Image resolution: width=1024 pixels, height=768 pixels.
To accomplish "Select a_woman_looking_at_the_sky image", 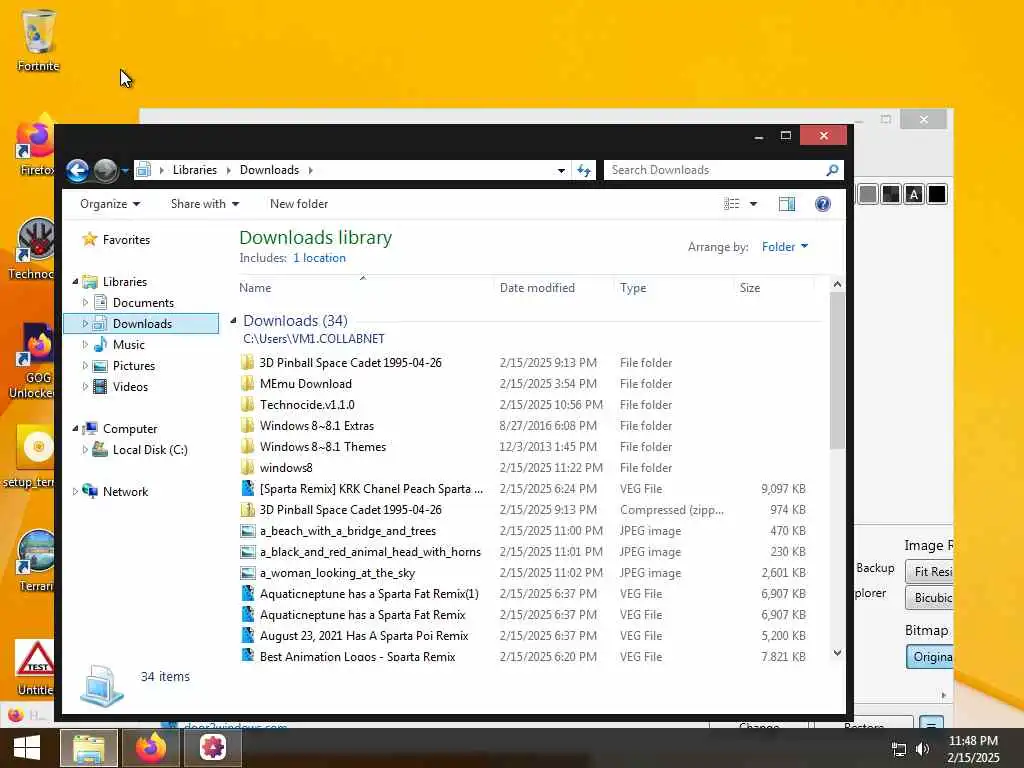I will [x=337, y=573].
